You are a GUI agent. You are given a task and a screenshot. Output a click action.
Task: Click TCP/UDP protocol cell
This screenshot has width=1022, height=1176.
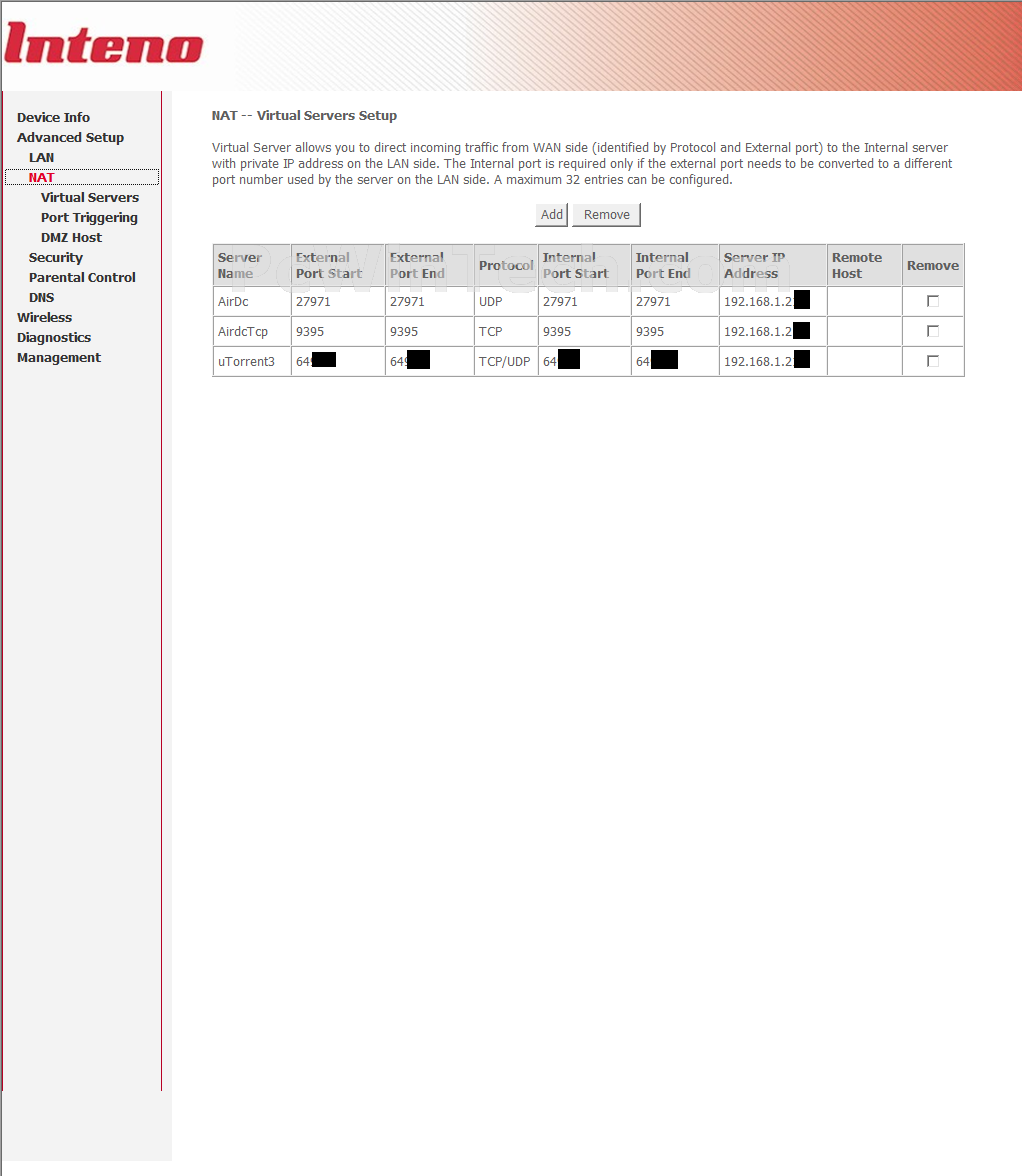[x=506, y=362]
